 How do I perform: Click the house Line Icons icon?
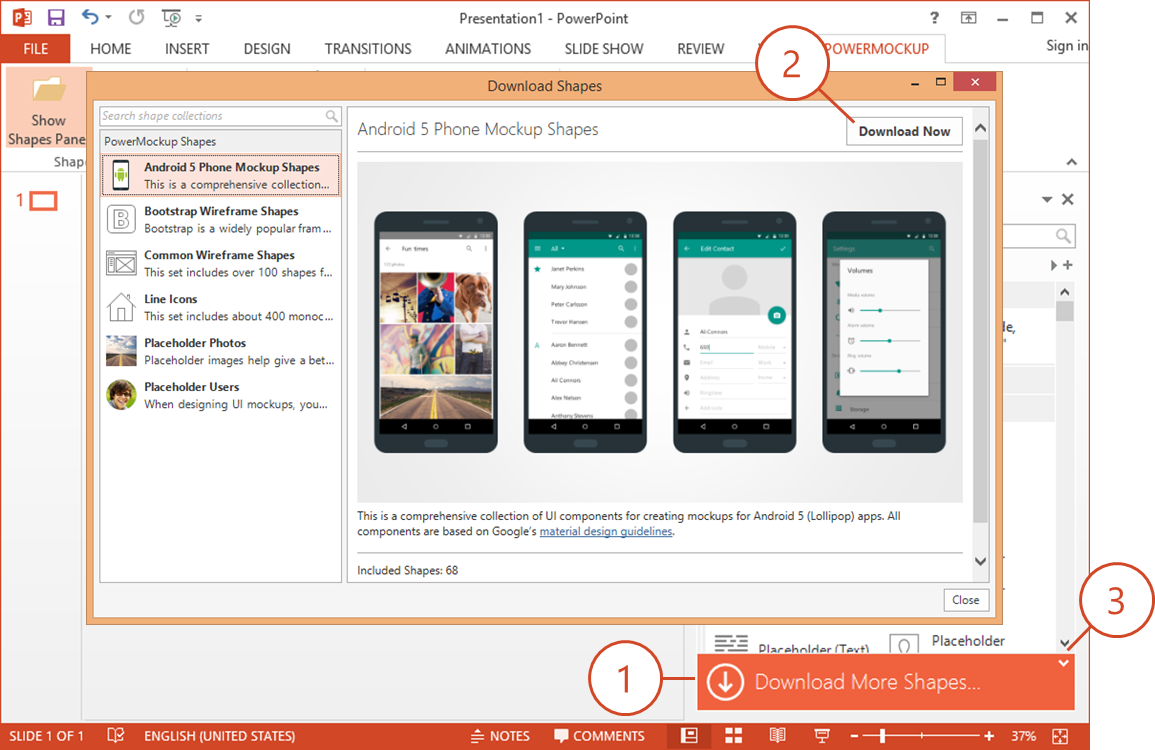[x=121, y=307]
